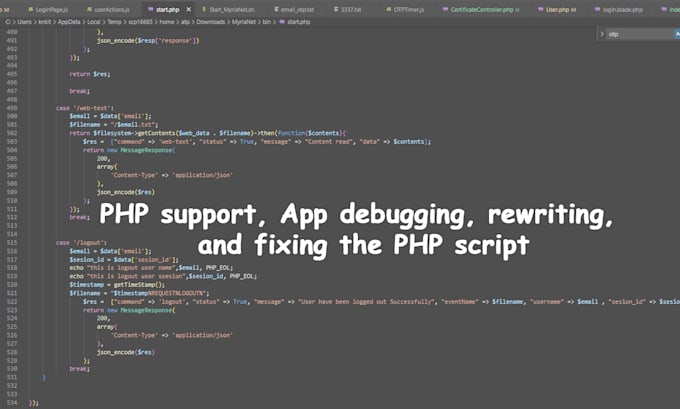This screenshot has height=409, width=680.
Task: Click 'json_encode($res)' on line 528
Action: (x=126, y=352)
